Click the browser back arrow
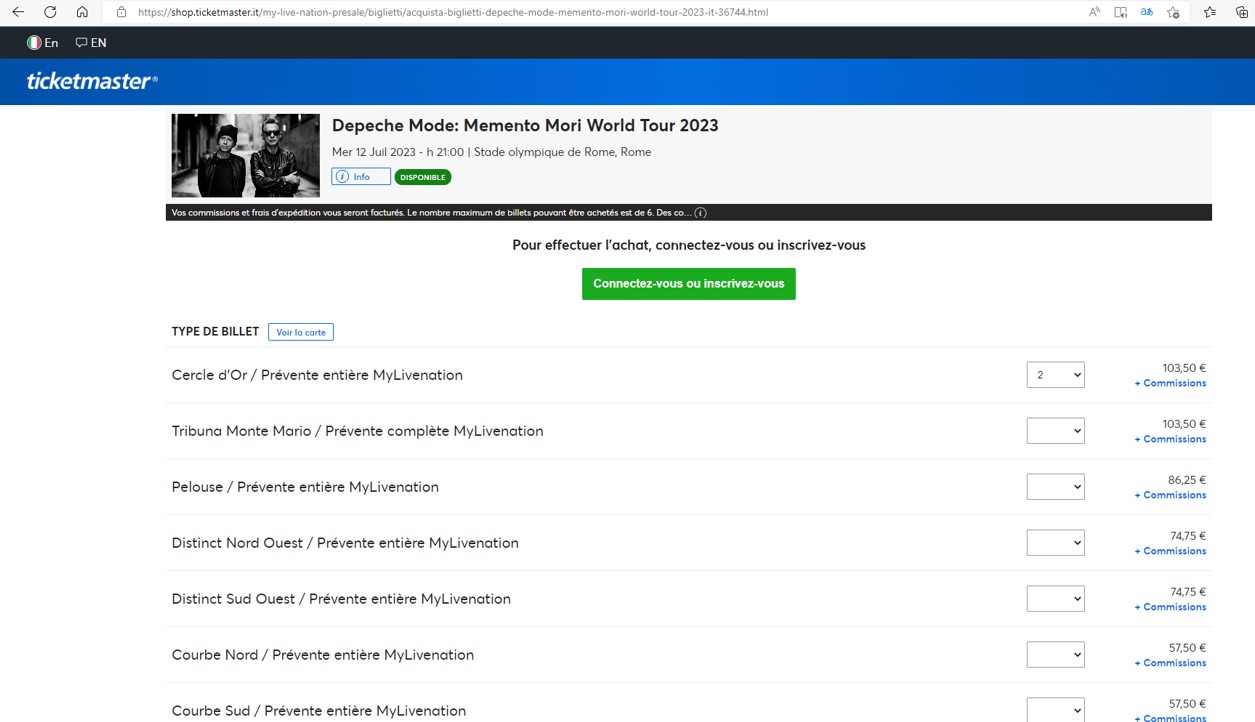 [x=18, y=12]
